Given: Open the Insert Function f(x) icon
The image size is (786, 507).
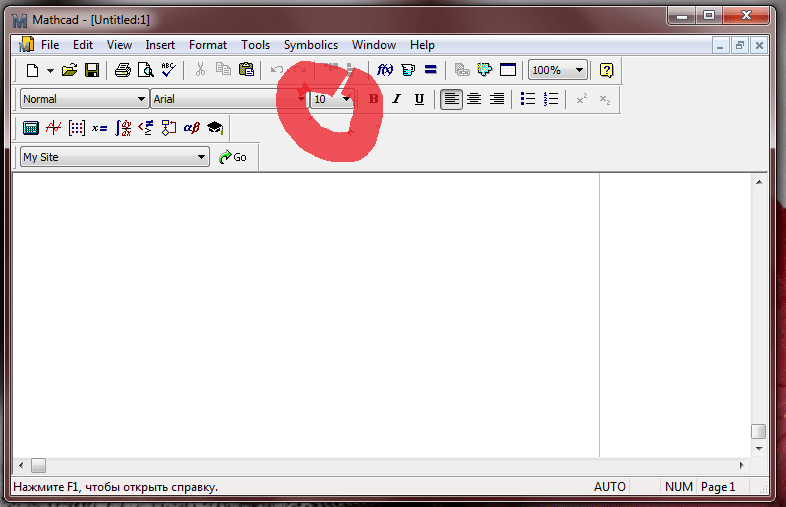Looking at the screenshot, I should click(x=385, y=70).
